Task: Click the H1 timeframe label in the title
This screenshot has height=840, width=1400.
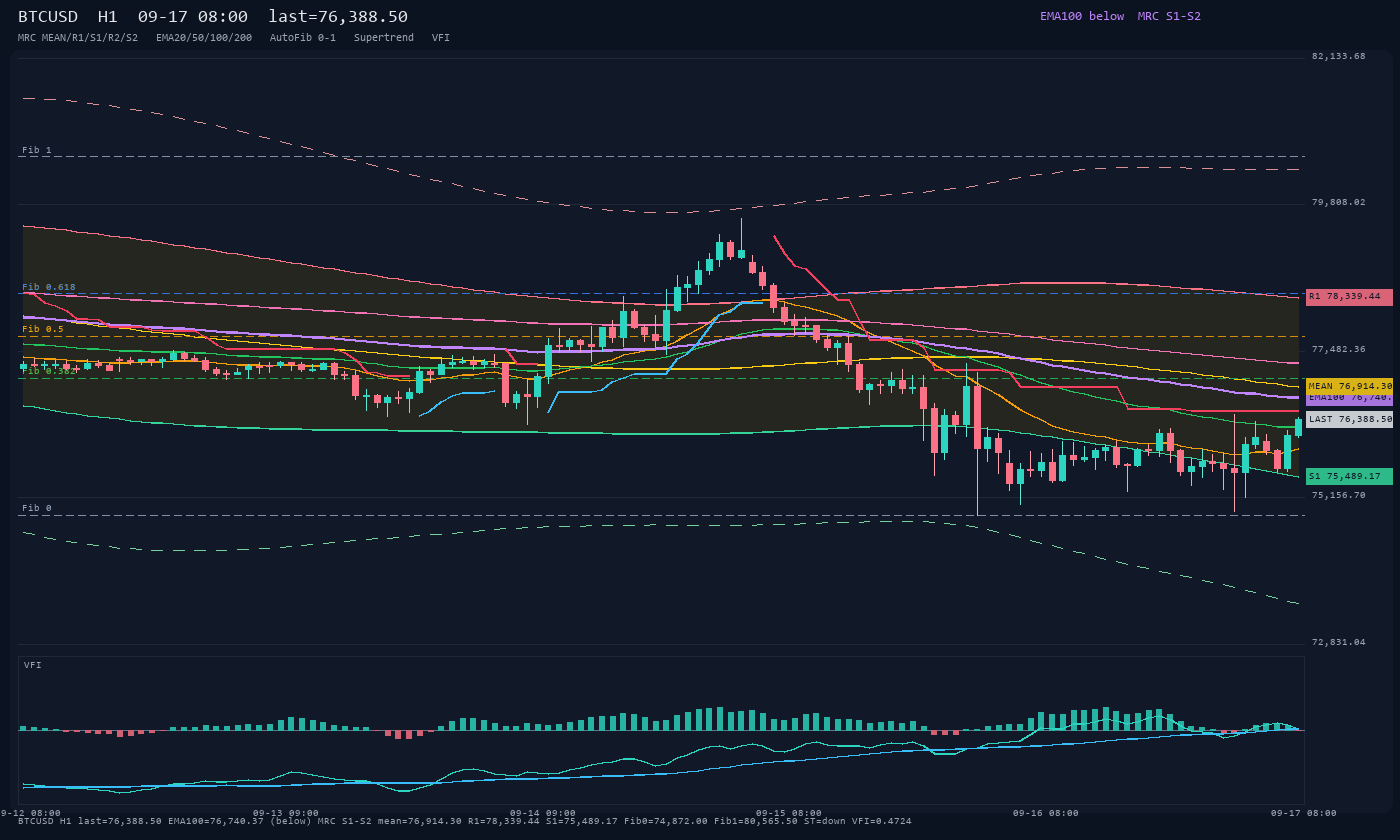Action: pyautogui.click(x=108, y=16)
